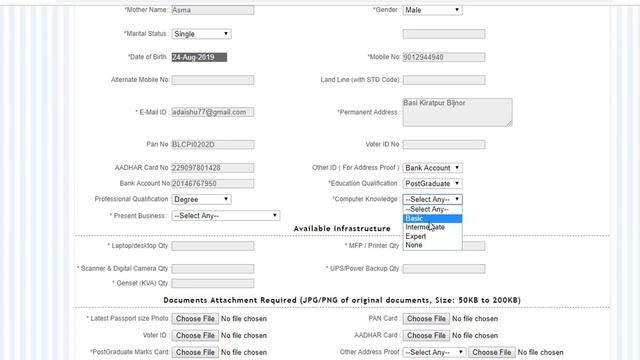Click 'Documents Attachment Required' heading
Image resolution: width=640 pixels, height=360 pixels.
342,300
